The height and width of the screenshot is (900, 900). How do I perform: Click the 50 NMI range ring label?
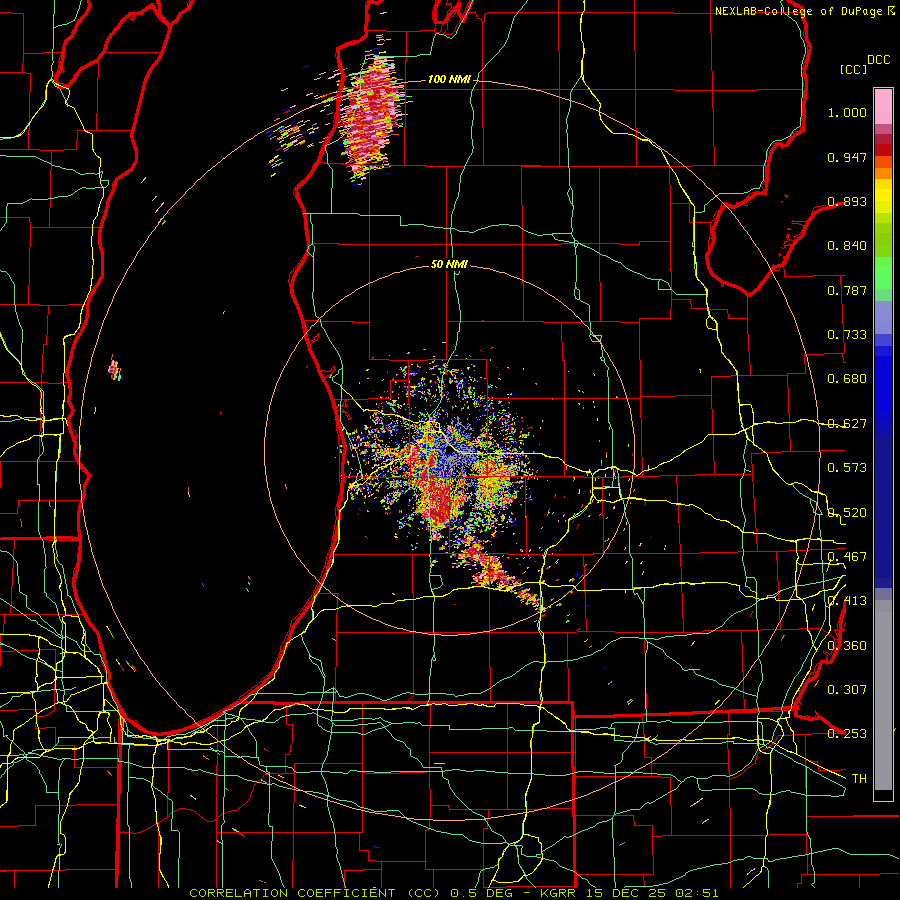tap(449, 264)
